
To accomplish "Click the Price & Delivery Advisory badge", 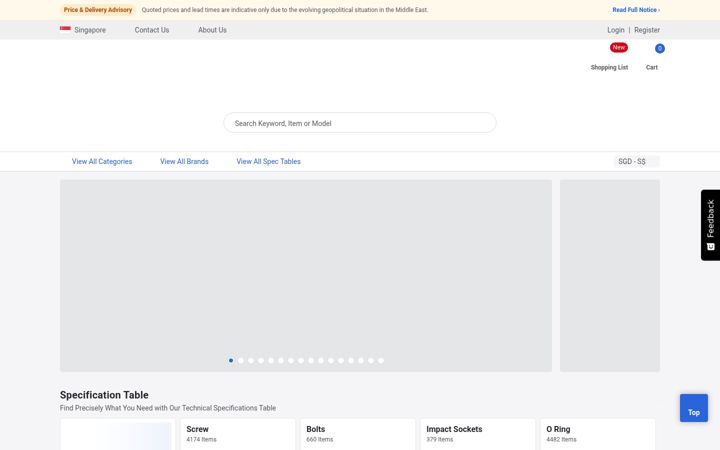I will click(x=98, y=10).
